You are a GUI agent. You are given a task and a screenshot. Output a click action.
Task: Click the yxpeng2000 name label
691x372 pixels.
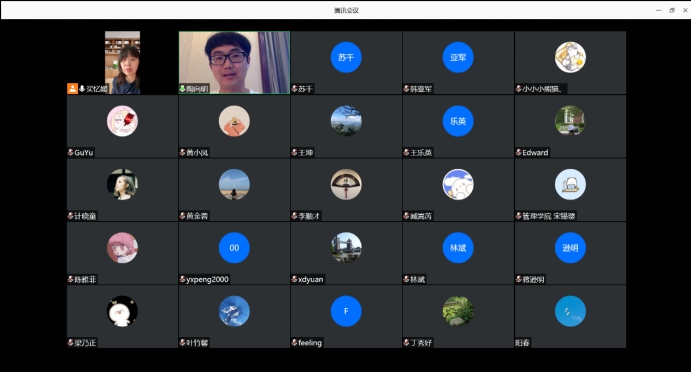207,279
